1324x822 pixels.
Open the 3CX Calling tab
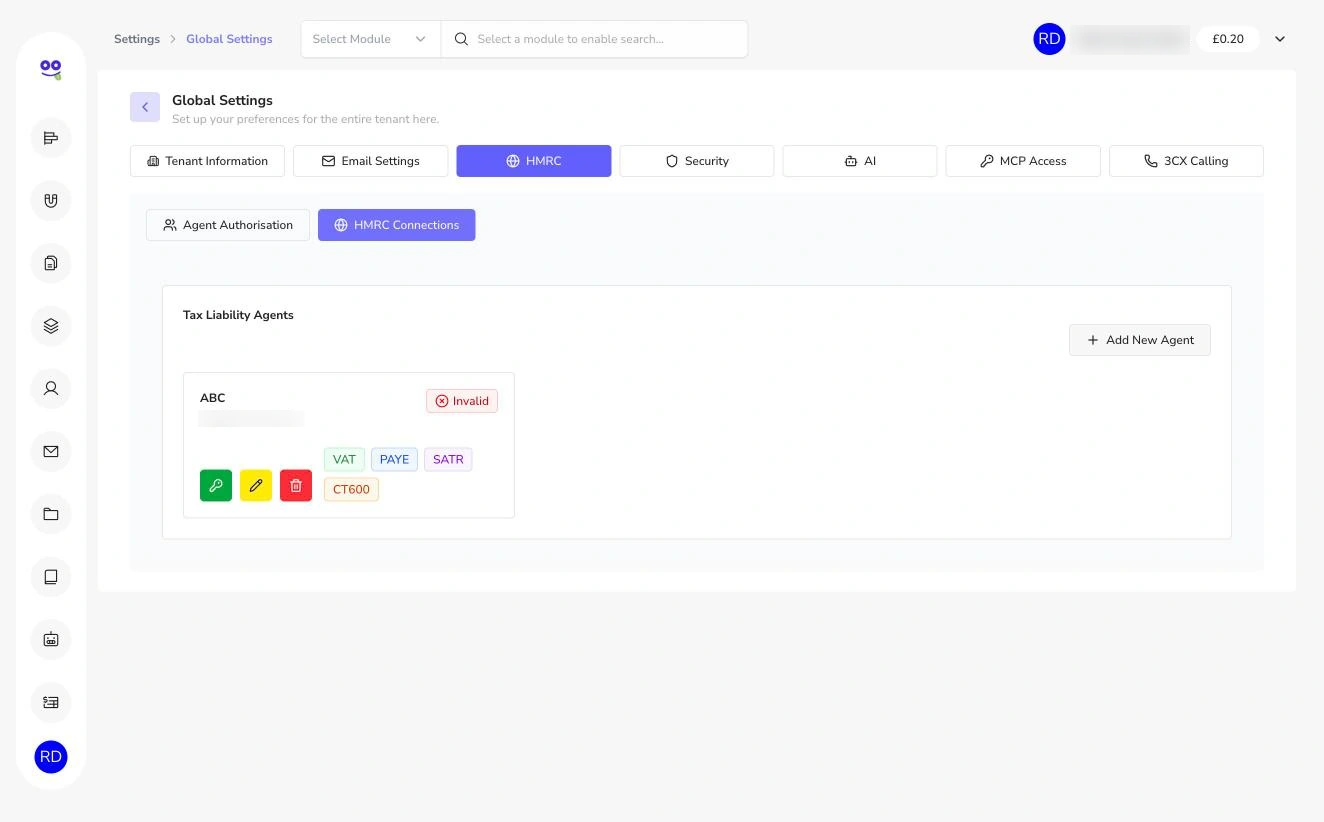[1186, 161]
